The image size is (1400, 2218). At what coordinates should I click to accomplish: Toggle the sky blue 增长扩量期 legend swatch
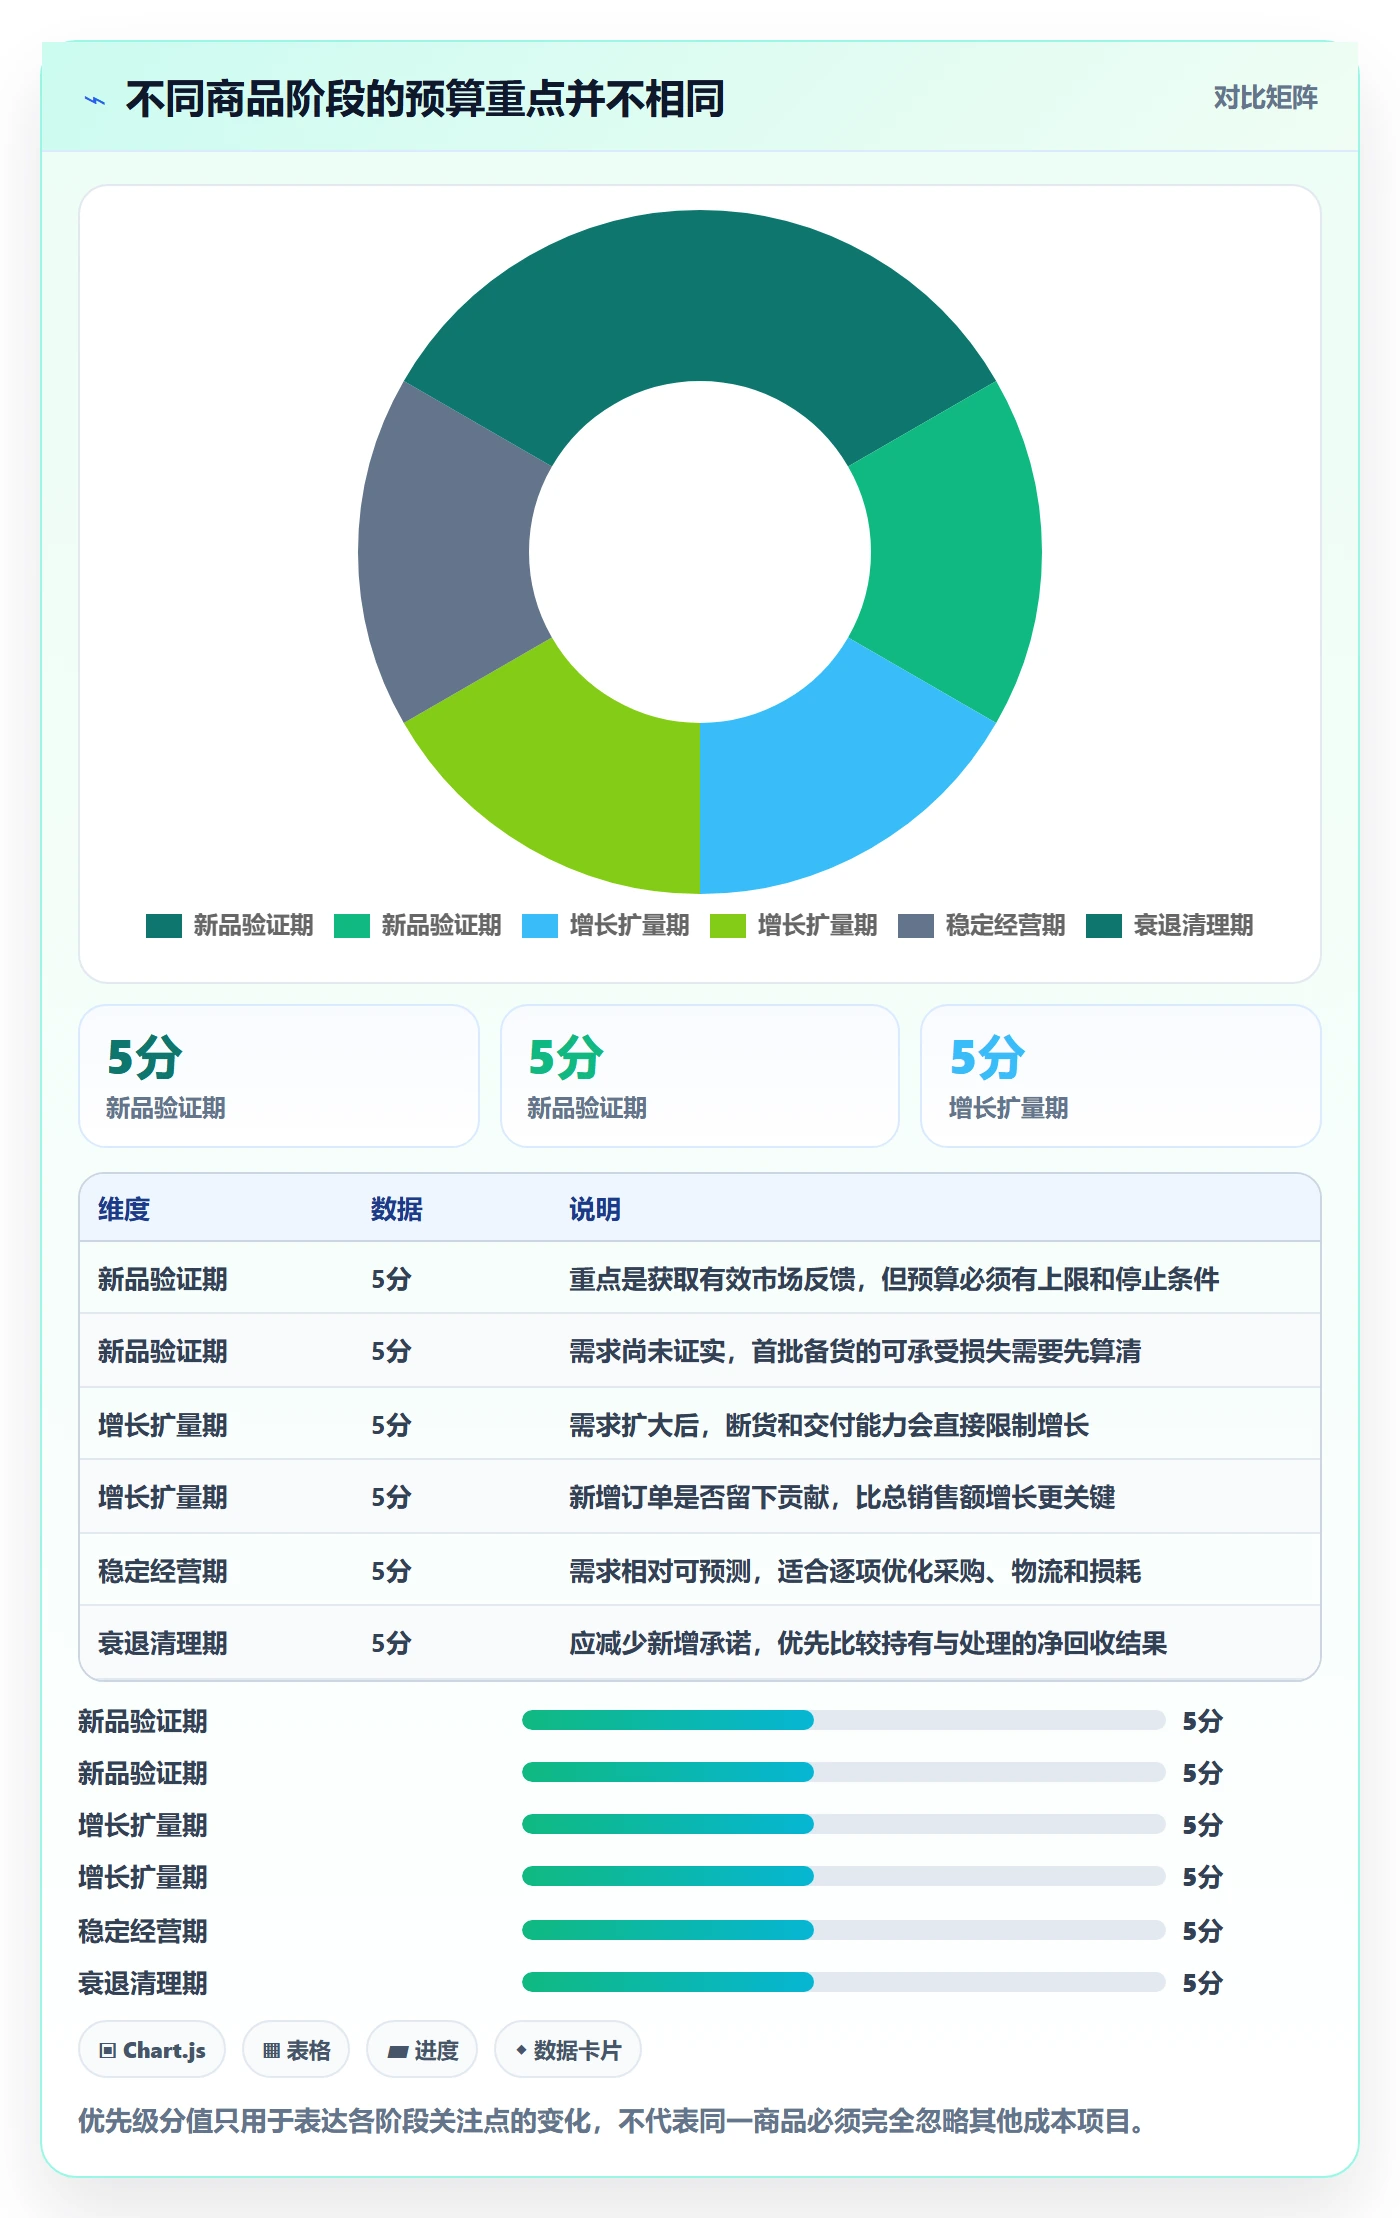[x=539, y=926]
